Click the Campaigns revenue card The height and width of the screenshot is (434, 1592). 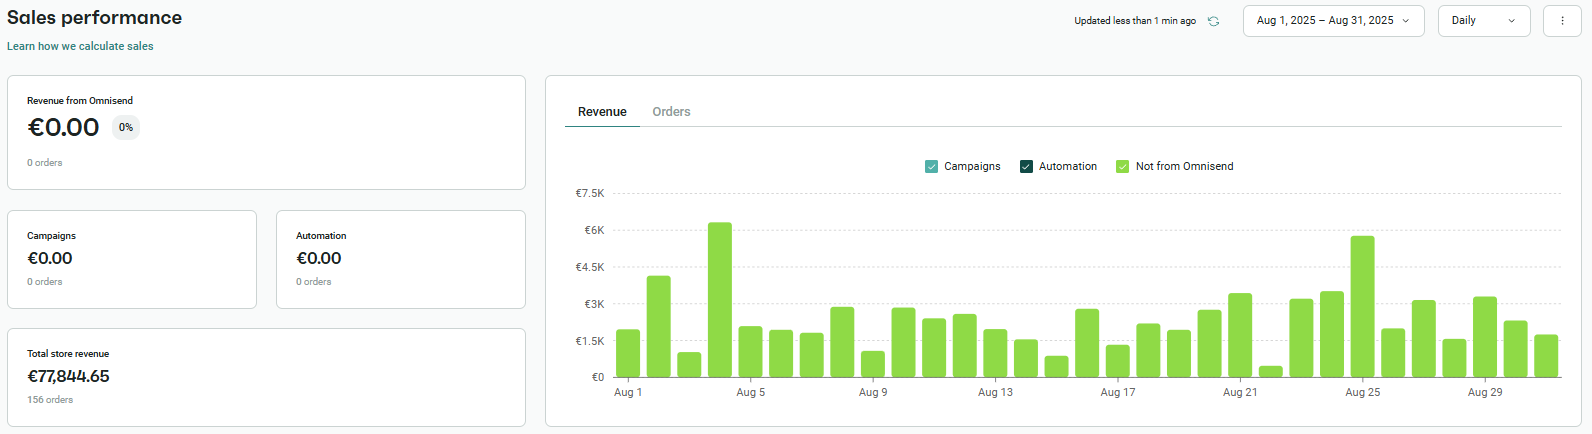coord(132,259)
